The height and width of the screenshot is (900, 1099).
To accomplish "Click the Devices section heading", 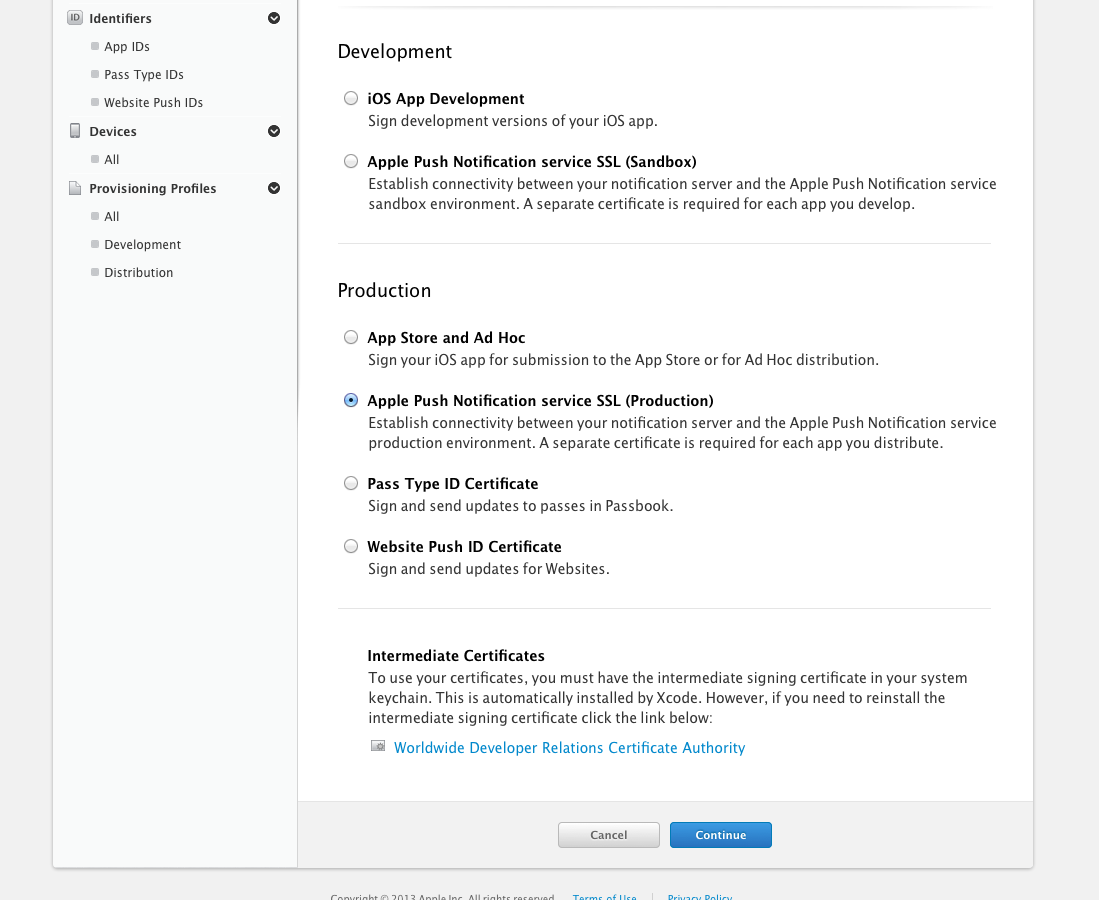I will (x=113, y=131).
